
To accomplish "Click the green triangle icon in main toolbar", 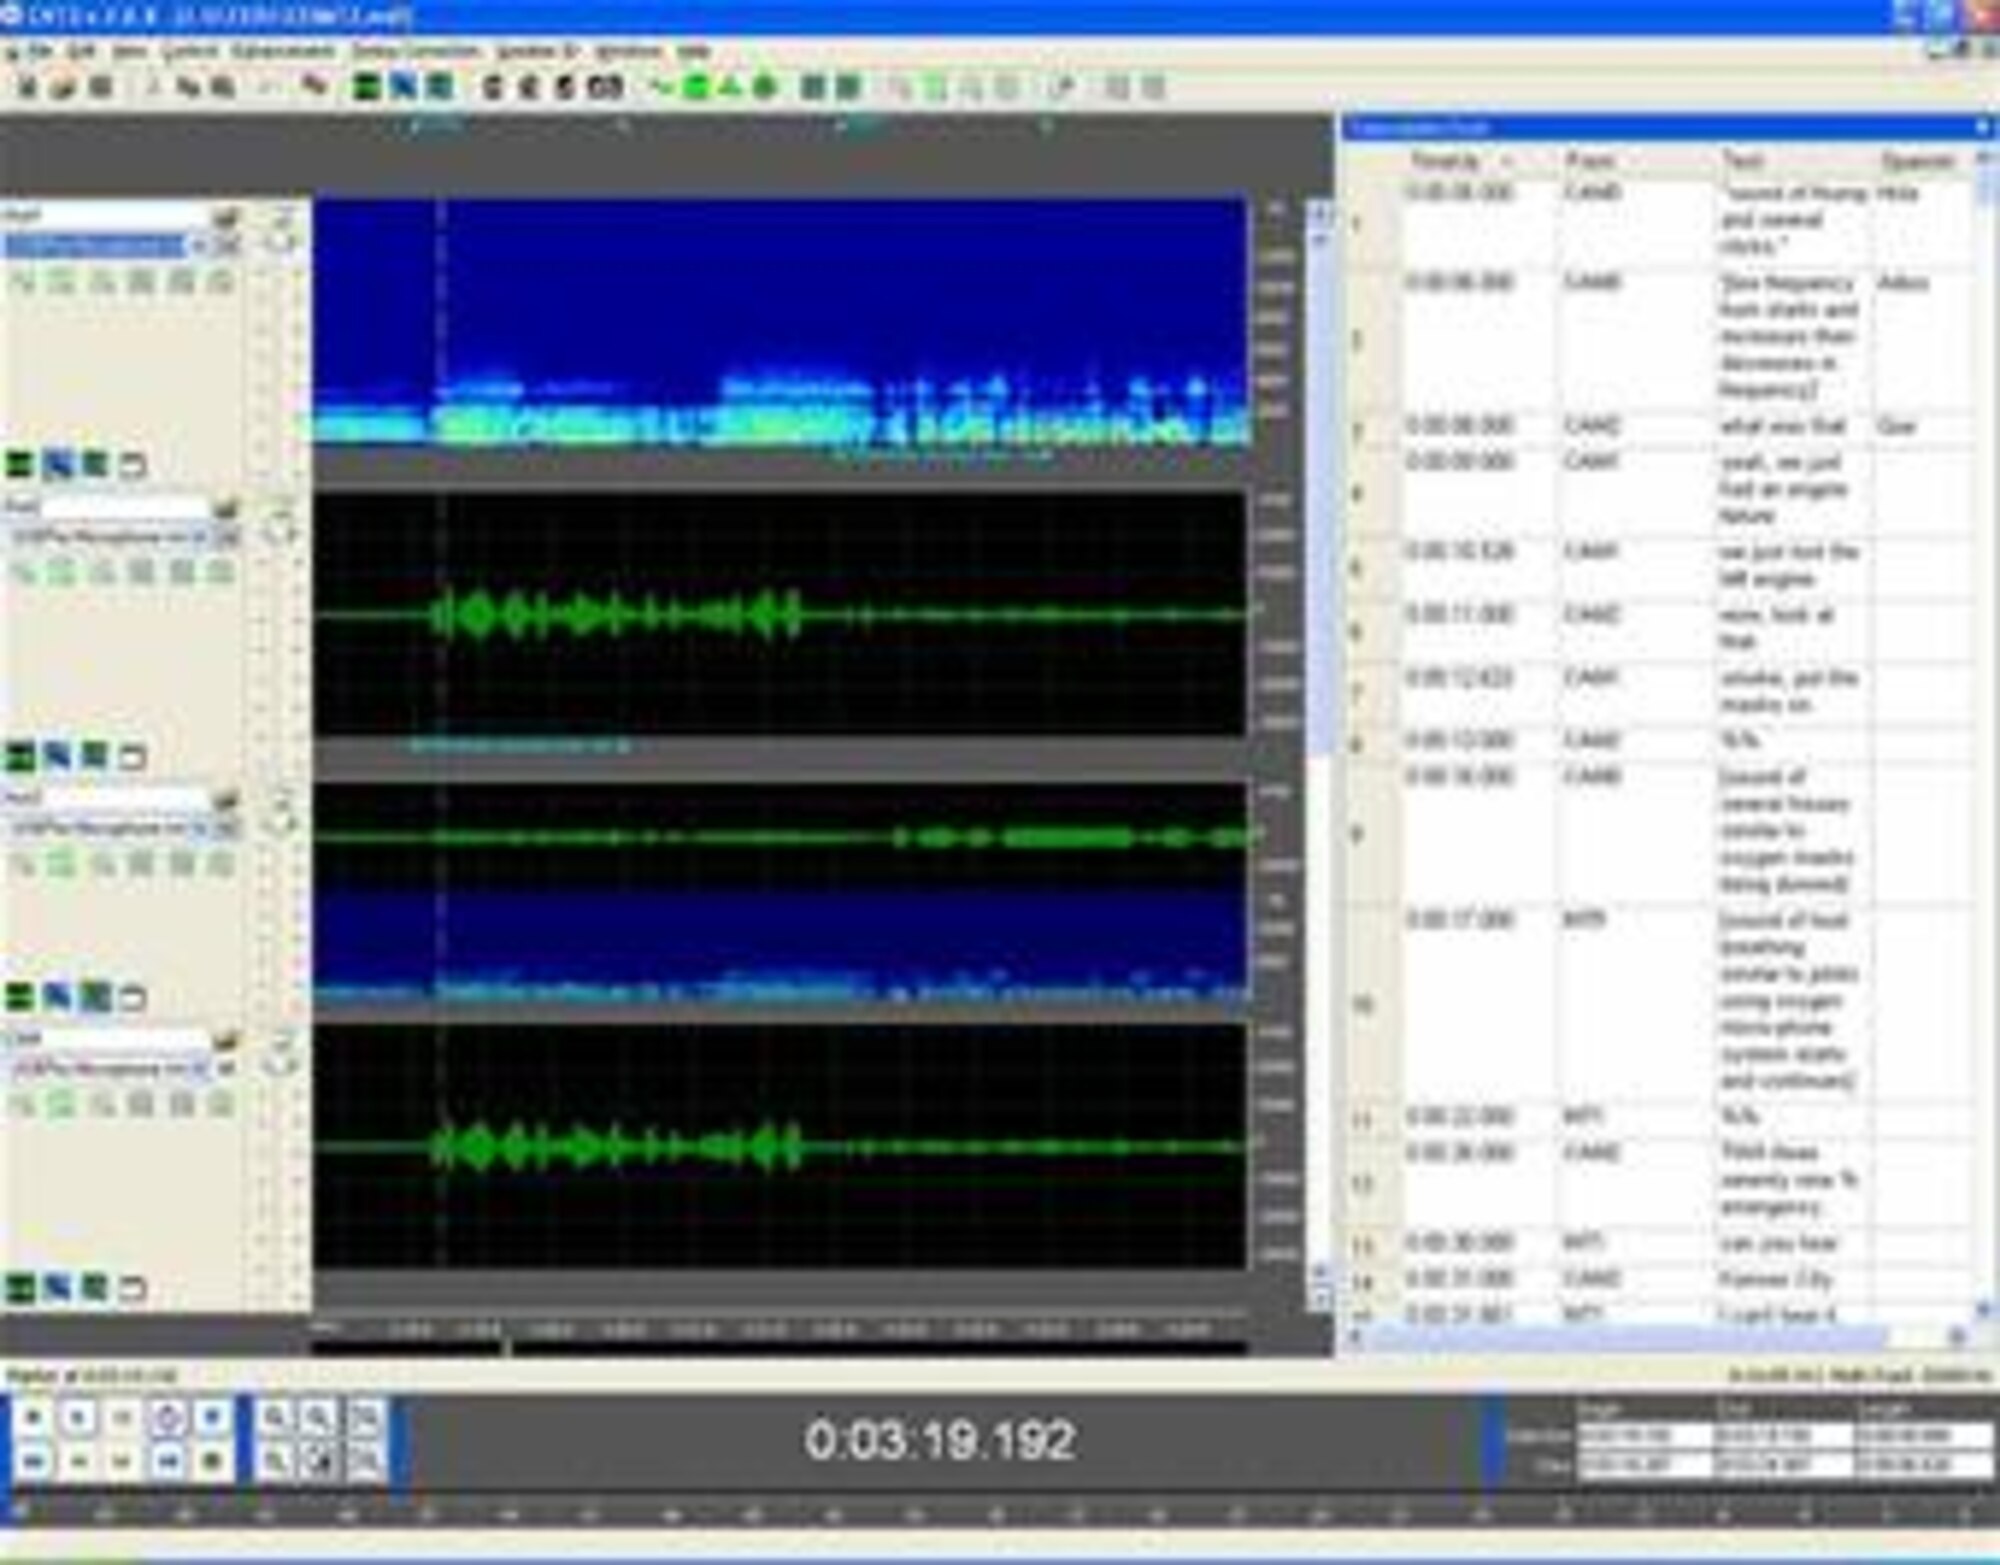I will point(731,87).
